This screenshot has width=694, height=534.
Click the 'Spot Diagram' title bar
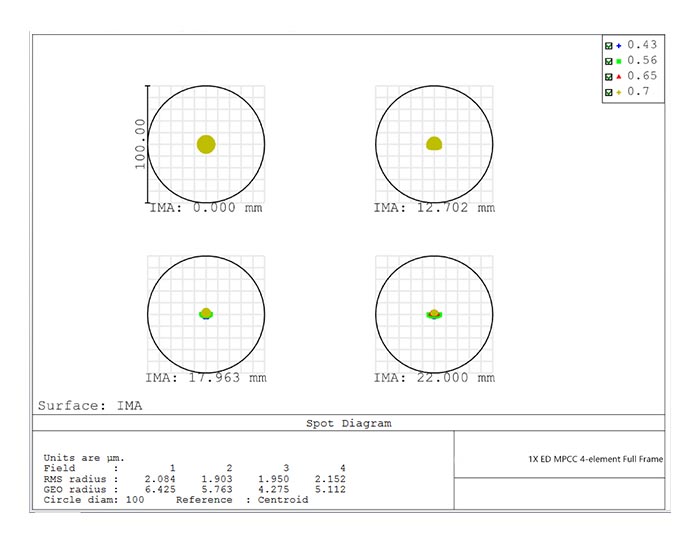[x=348, y=423]
